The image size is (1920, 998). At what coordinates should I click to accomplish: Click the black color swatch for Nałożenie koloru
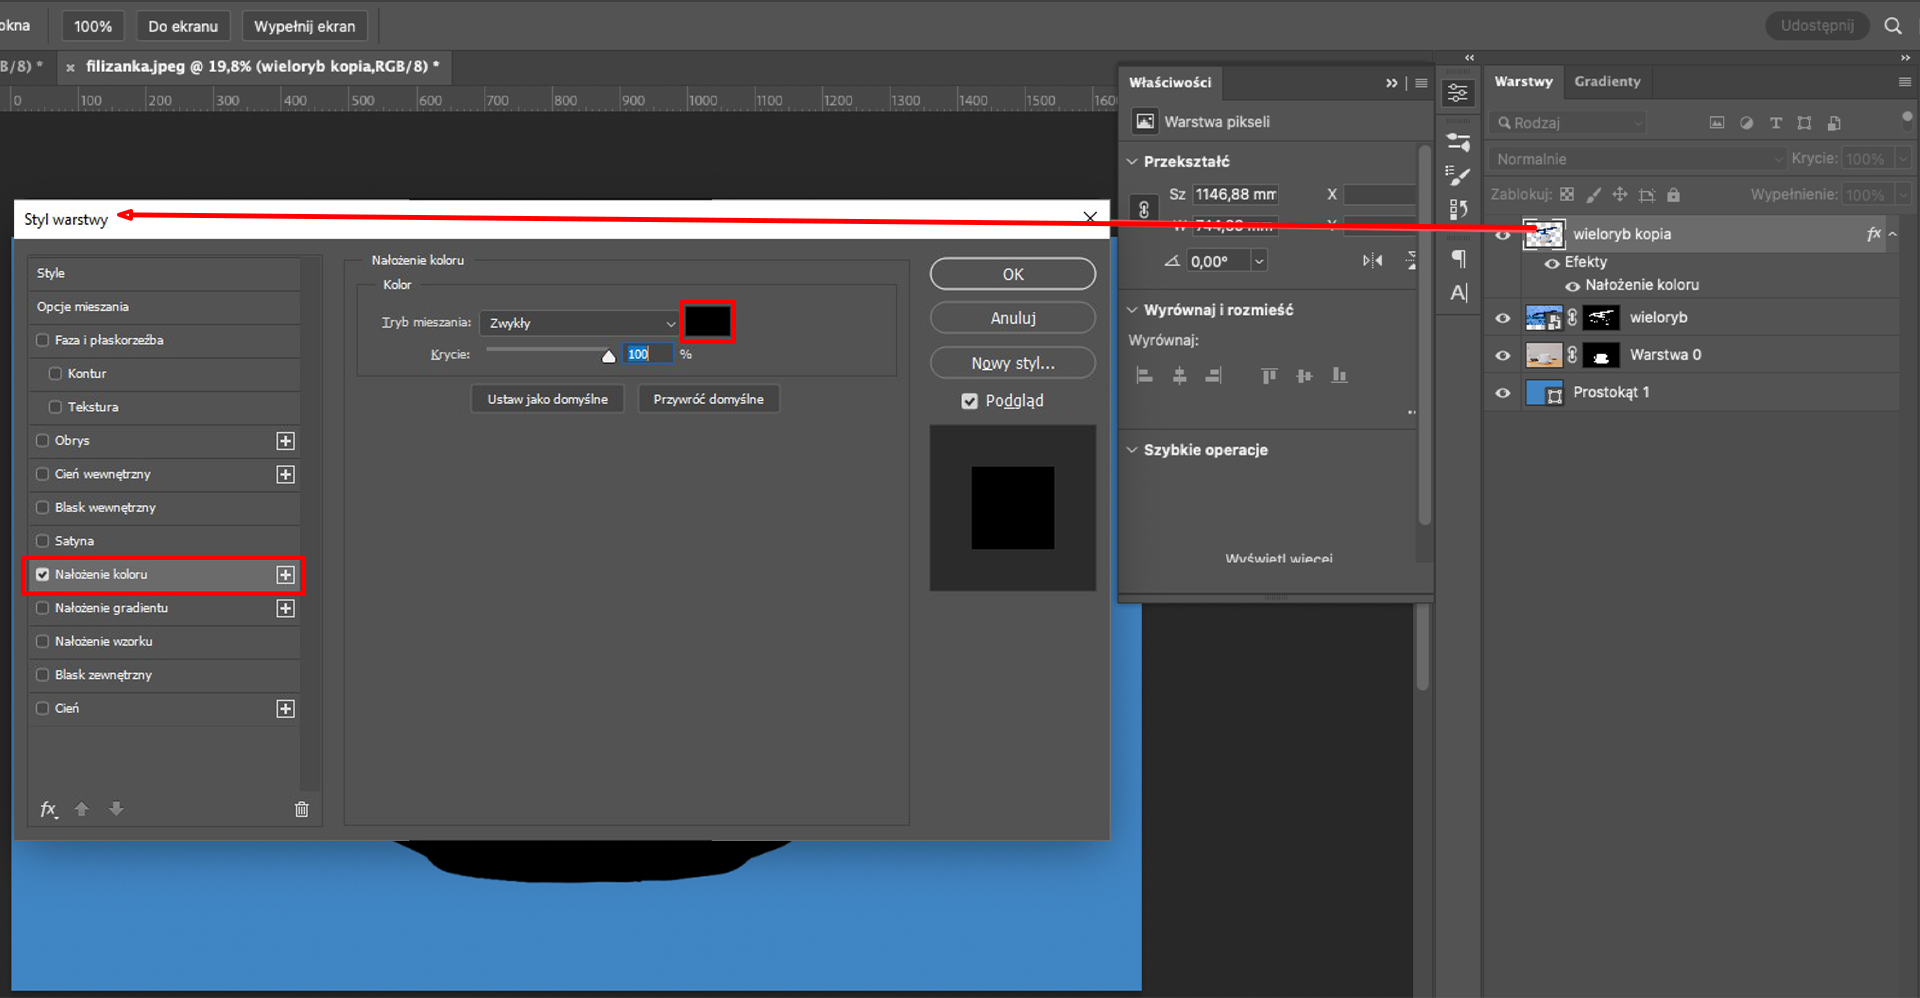[x=707, y=322]
